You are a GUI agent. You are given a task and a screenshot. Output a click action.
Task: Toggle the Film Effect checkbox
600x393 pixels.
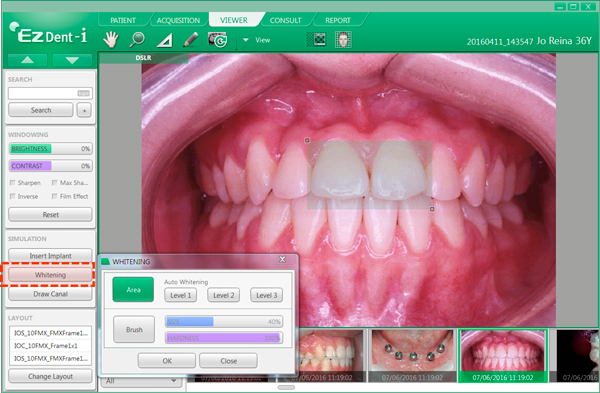[x=54, y=196]
